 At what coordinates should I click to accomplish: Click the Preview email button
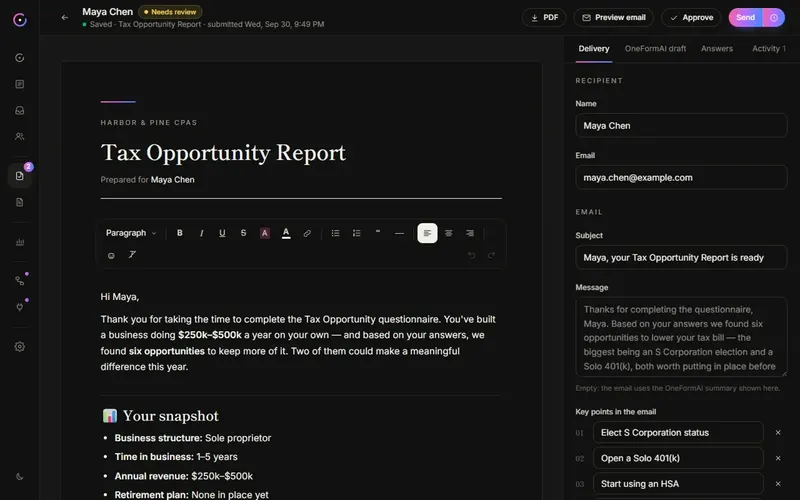point(614,17)
